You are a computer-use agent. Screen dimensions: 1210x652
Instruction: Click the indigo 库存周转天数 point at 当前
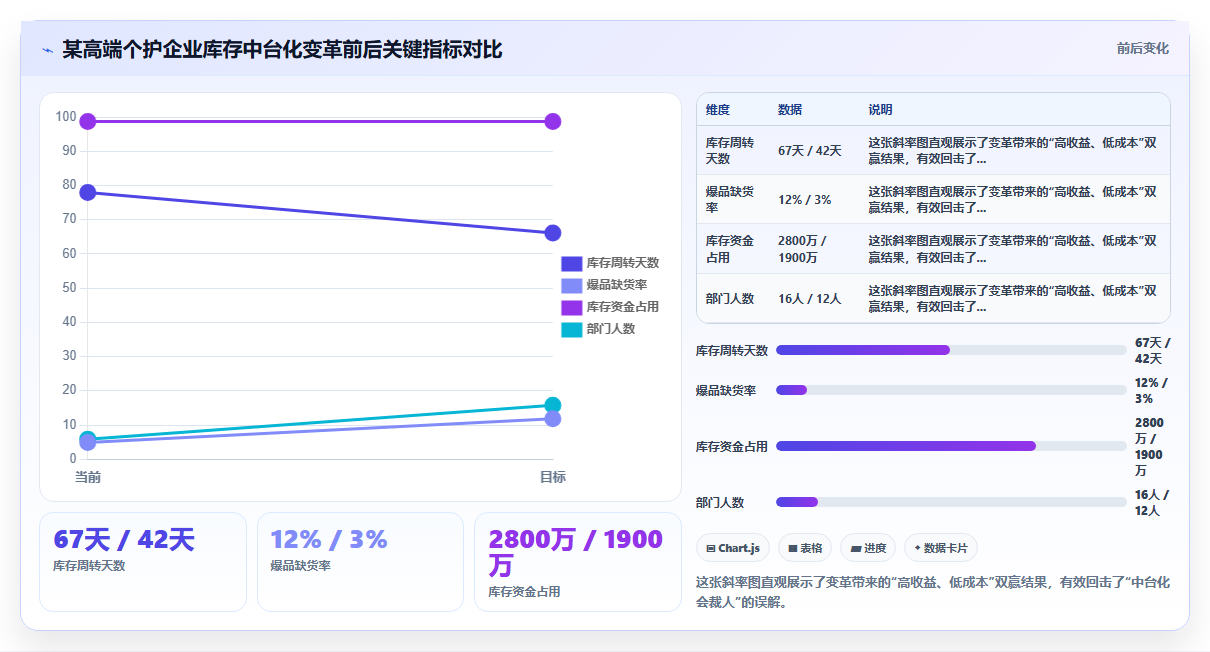click(88, 192)
